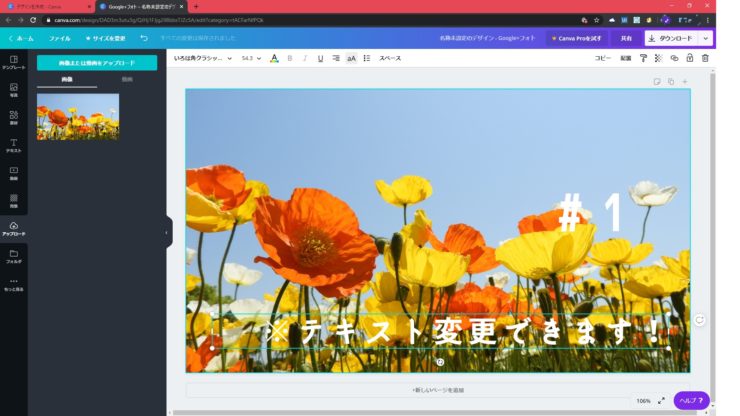Open the Chrome three-dot menu
Screen dimensions: 740x416
click(x=707, y=20)
